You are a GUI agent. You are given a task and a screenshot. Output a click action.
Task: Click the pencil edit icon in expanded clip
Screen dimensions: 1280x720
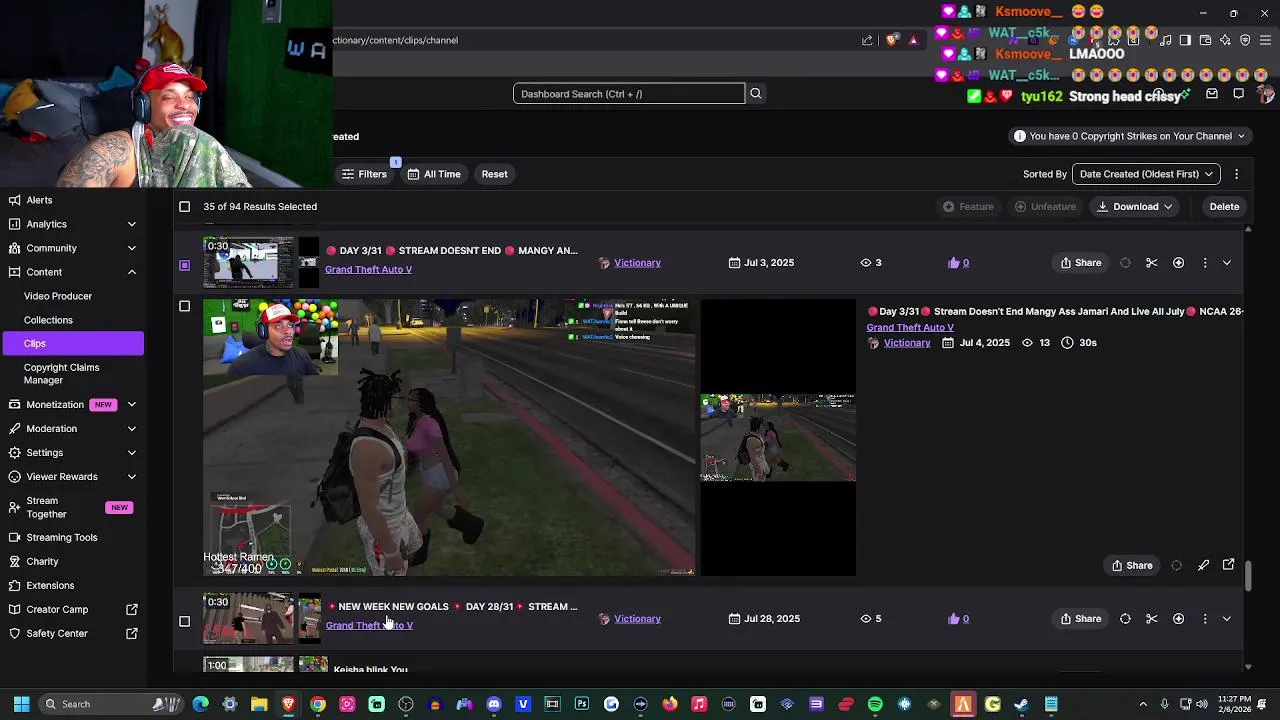coord(1203,566)
